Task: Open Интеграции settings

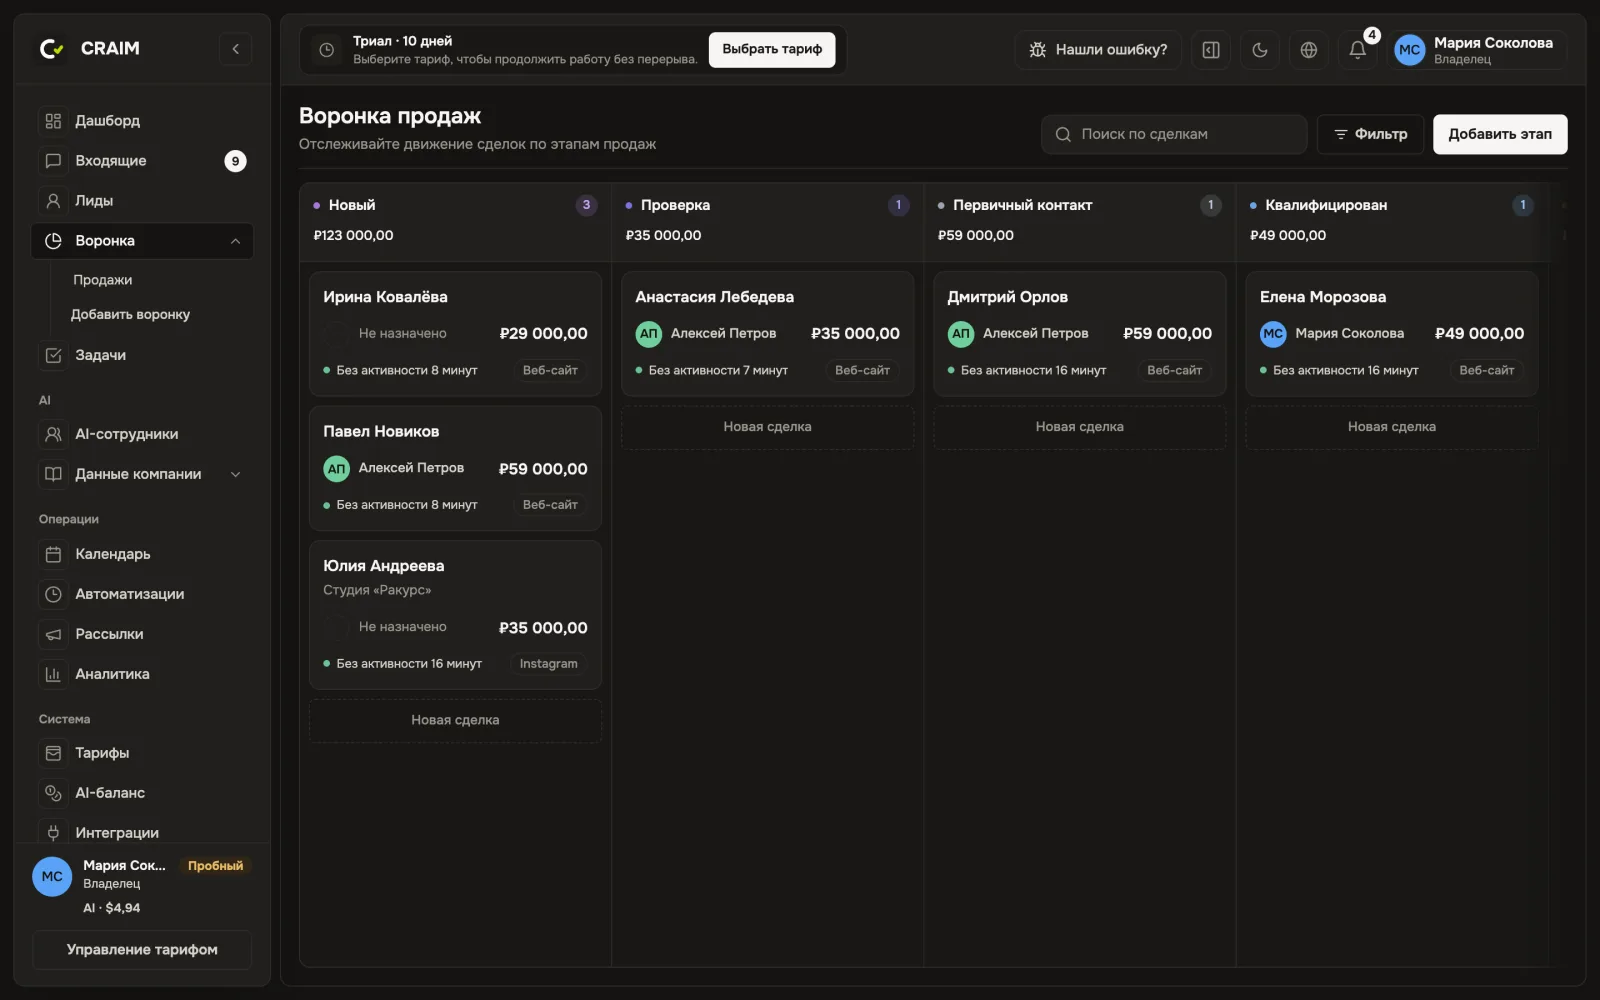Action: (142, 832)
